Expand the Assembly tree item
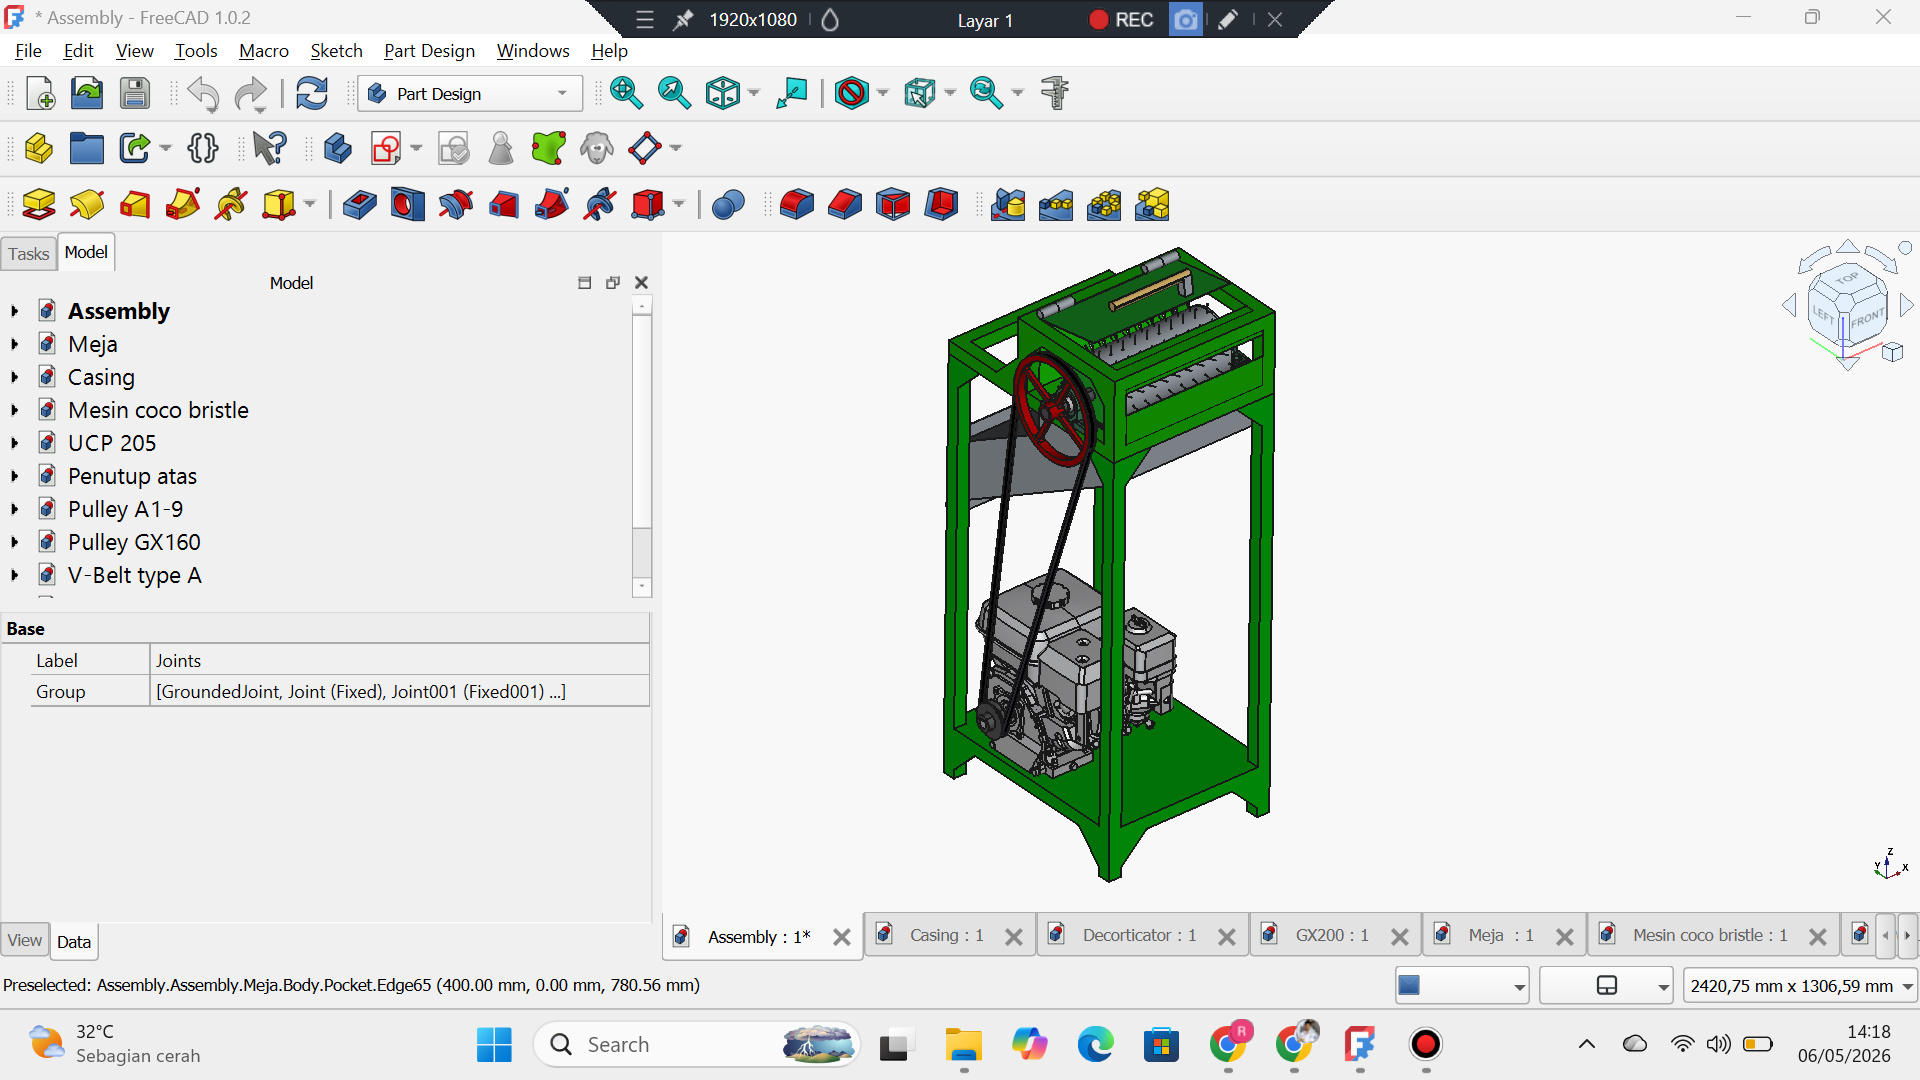Screen dimensions: 1920x1080 [x=15, y=311]
